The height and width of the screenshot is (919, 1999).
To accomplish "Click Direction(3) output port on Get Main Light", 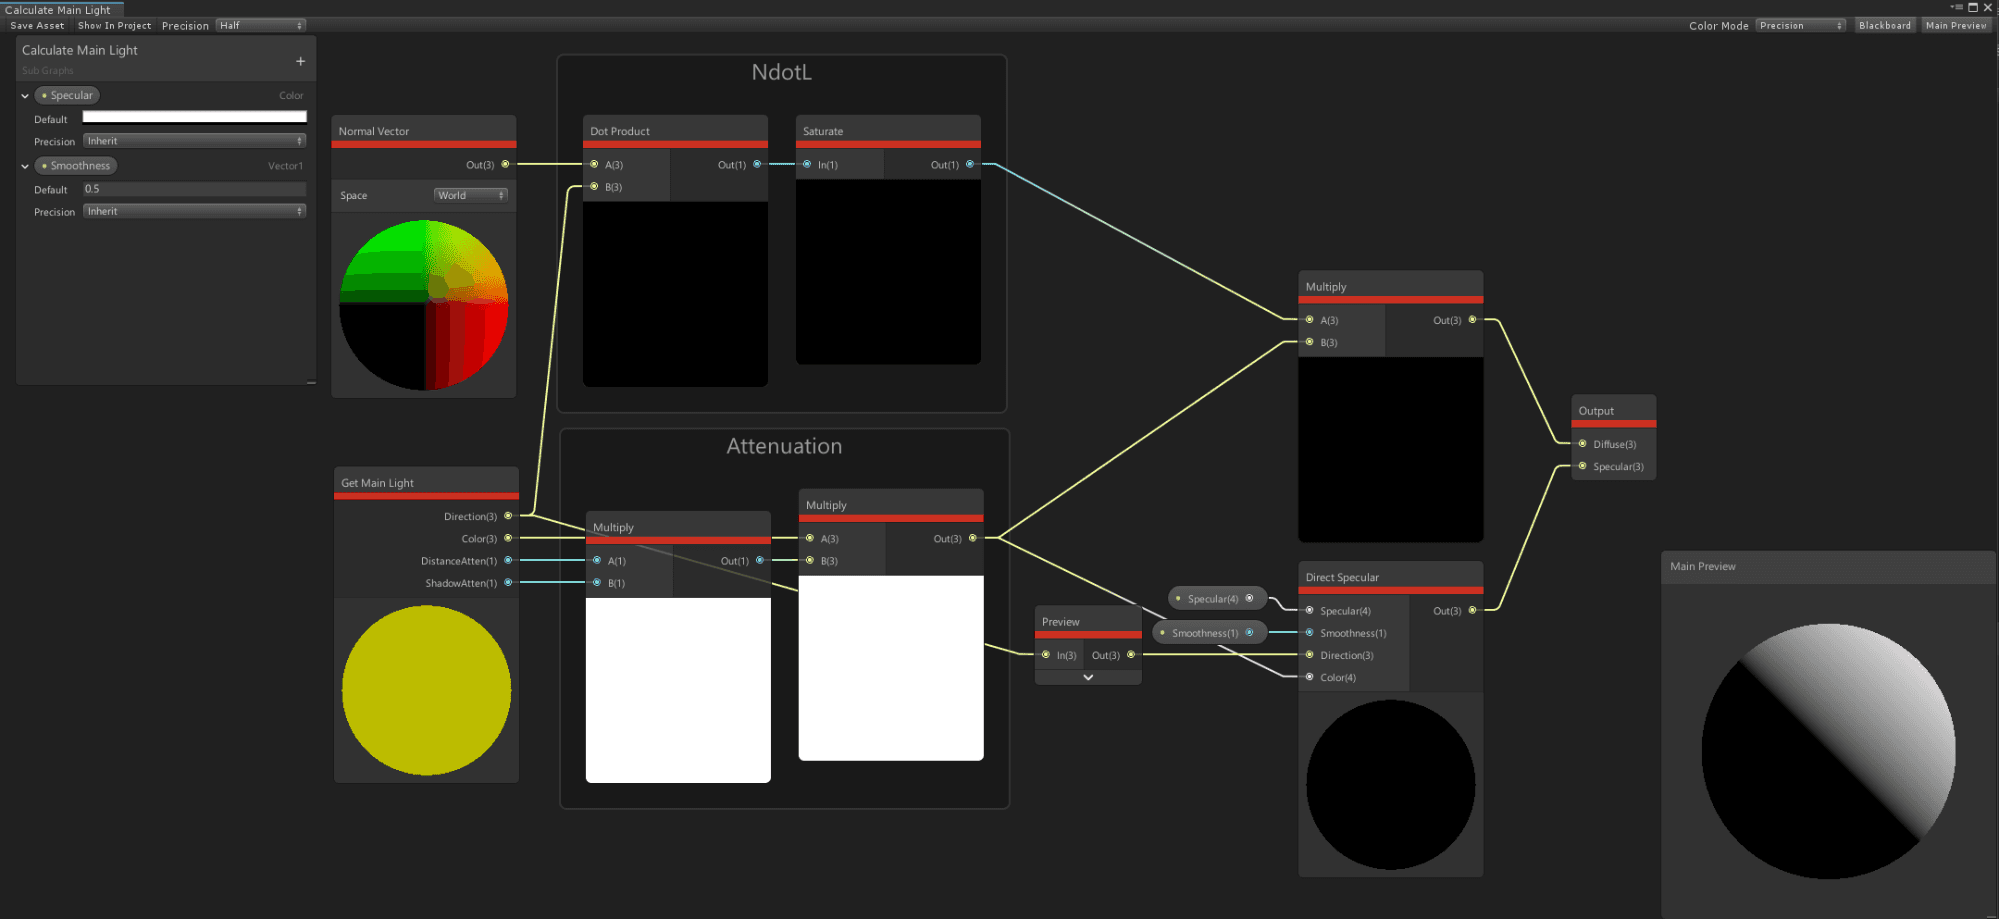I will 508,516.
